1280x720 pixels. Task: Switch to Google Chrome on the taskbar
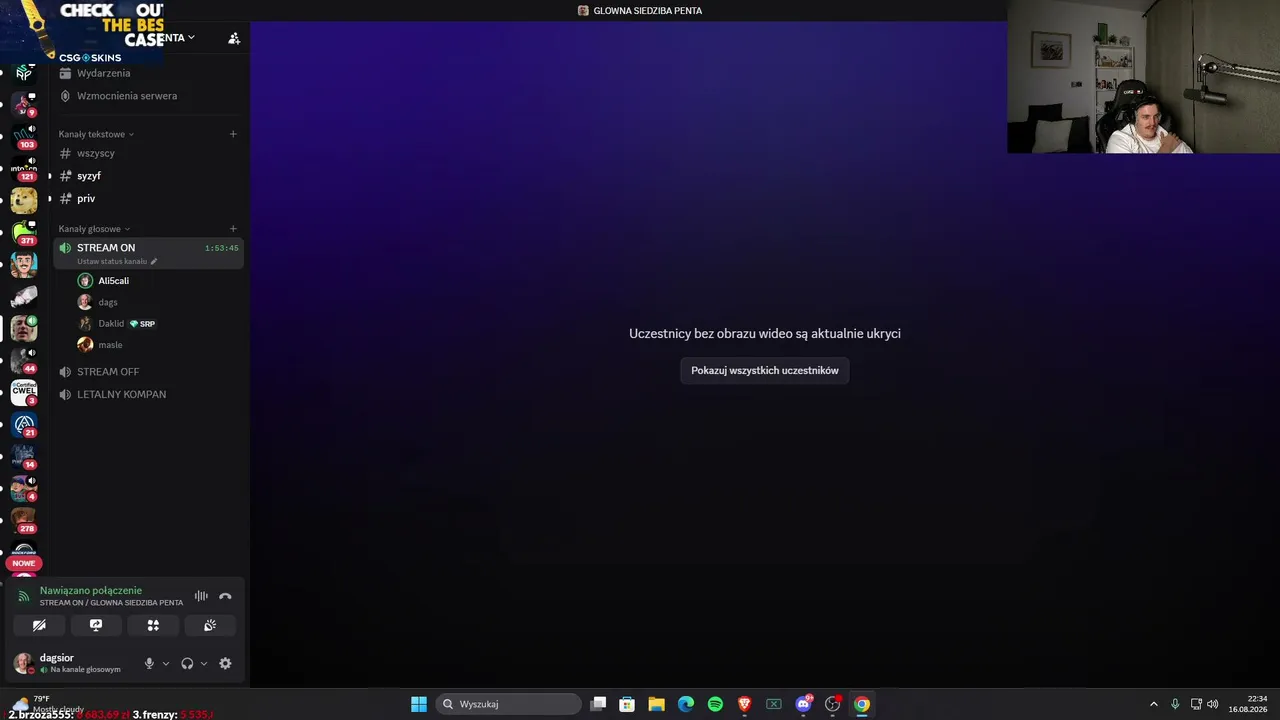[862, 704]
